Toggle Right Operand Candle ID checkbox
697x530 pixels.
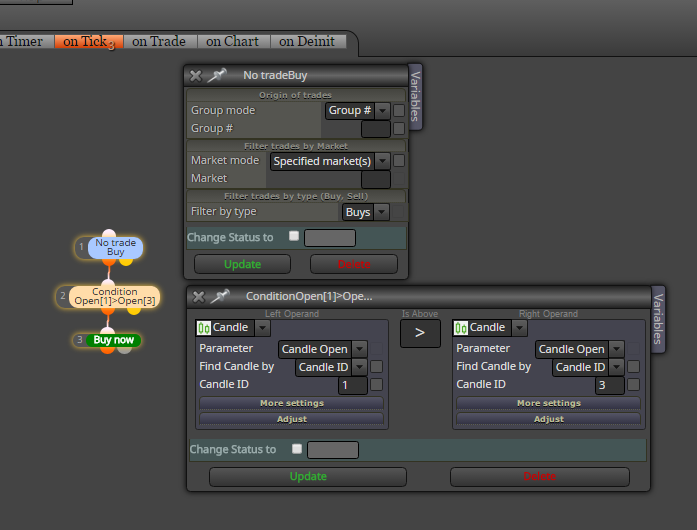coord(633,384)
